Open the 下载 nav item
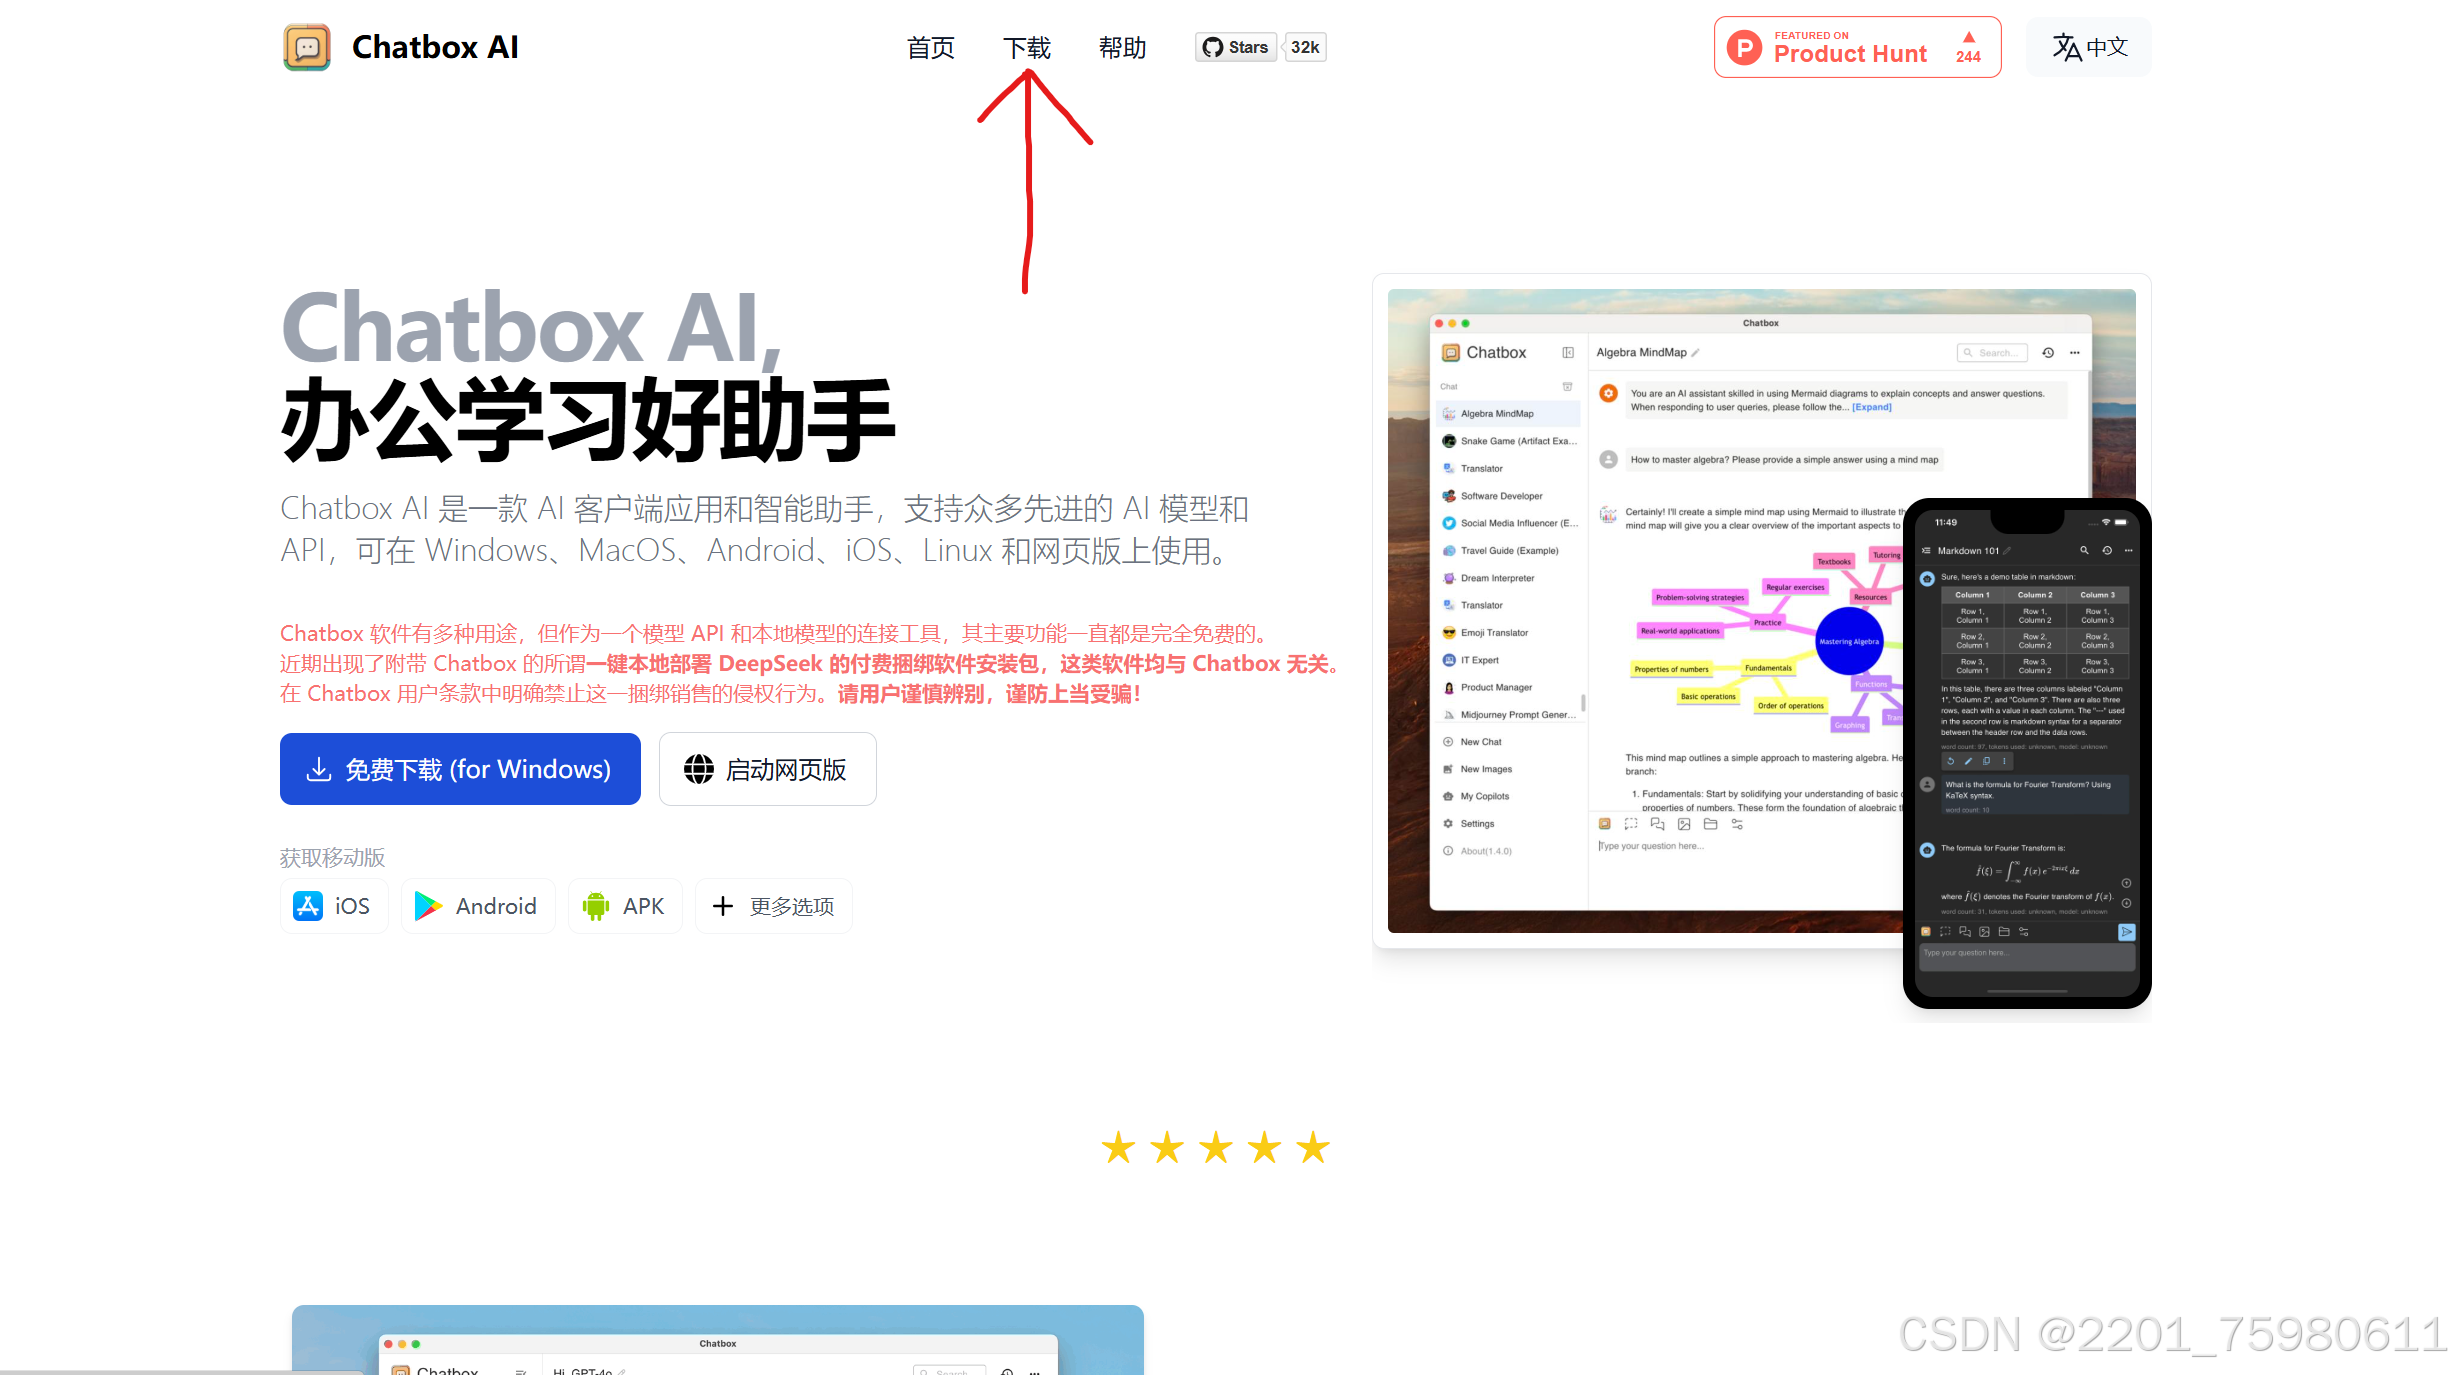This screenshot has width=2452, height=1375. pos(1027,47)
